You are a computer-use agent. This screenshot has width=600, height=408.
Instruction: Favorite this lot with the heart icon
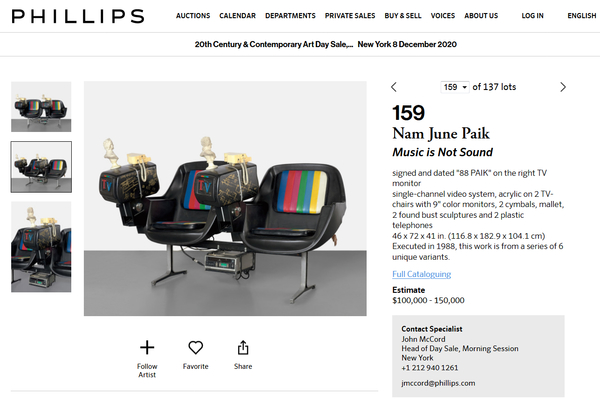(x=196, y=347)
